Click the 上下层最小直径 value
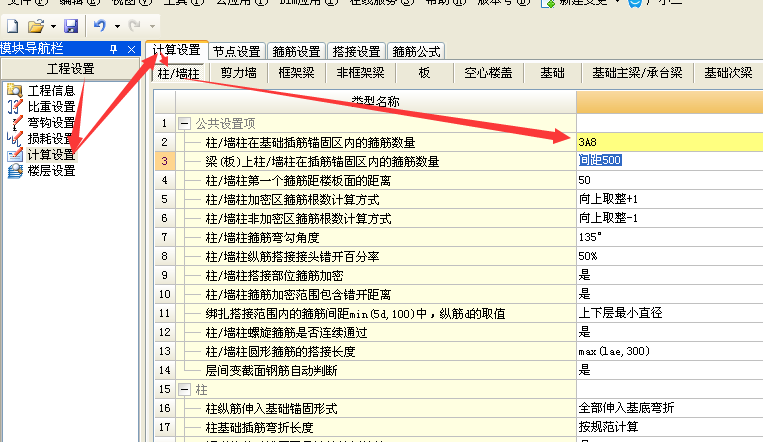Image resolution: width=763 pixels, height=442 pixels. click(x=620, y=313)
